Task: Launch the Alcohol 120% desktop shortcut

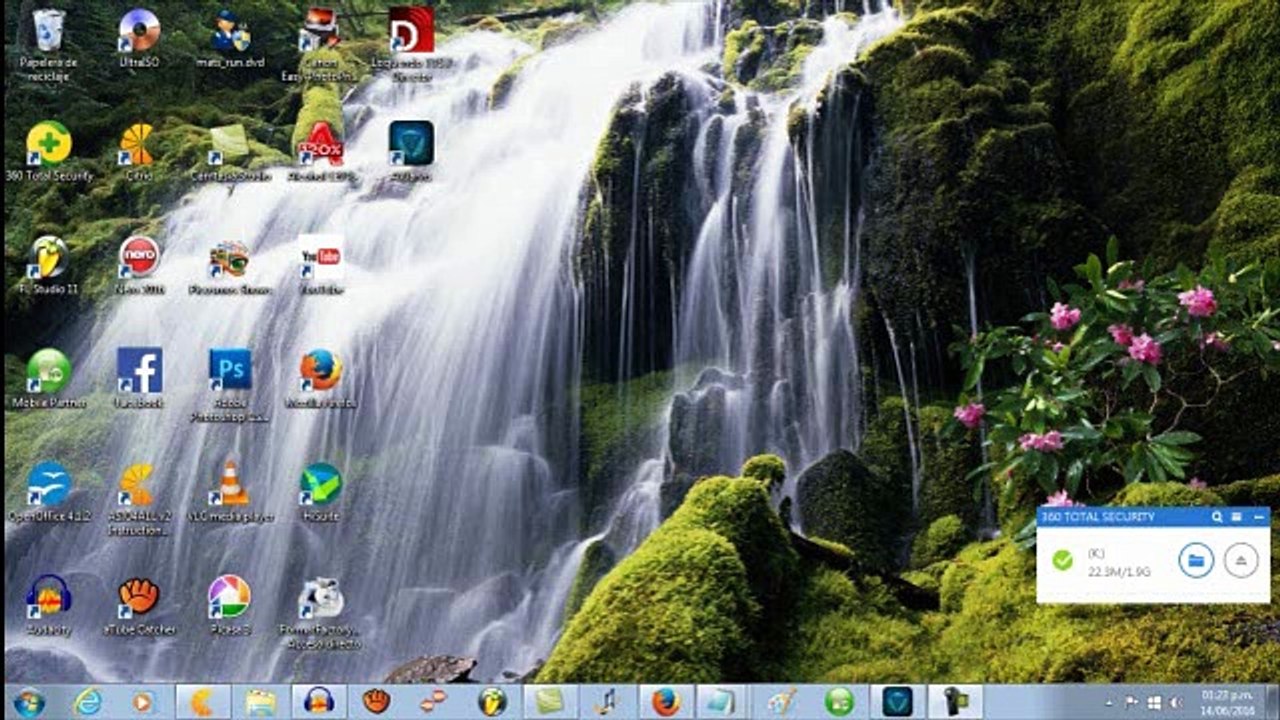Action: pos(320,143)
